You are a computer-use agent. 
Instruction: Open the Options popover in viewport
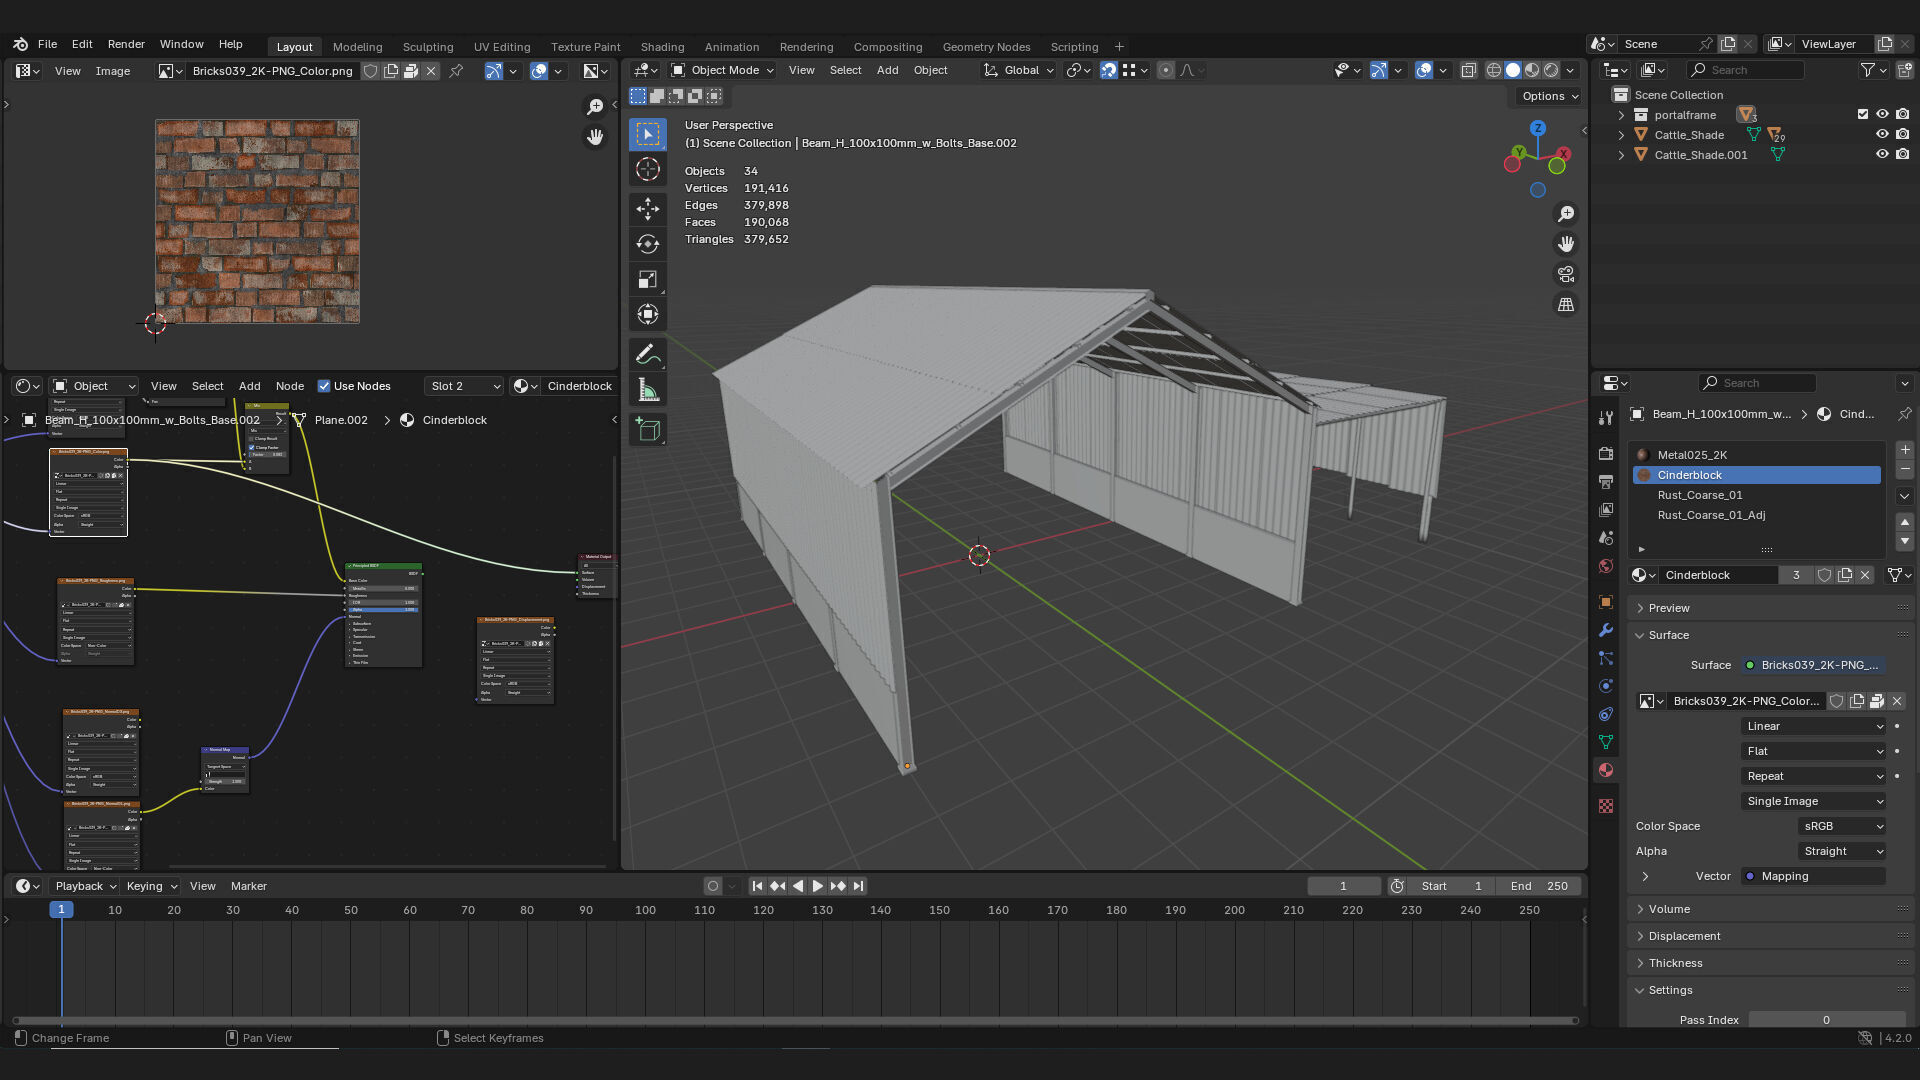pos(1549,96)
